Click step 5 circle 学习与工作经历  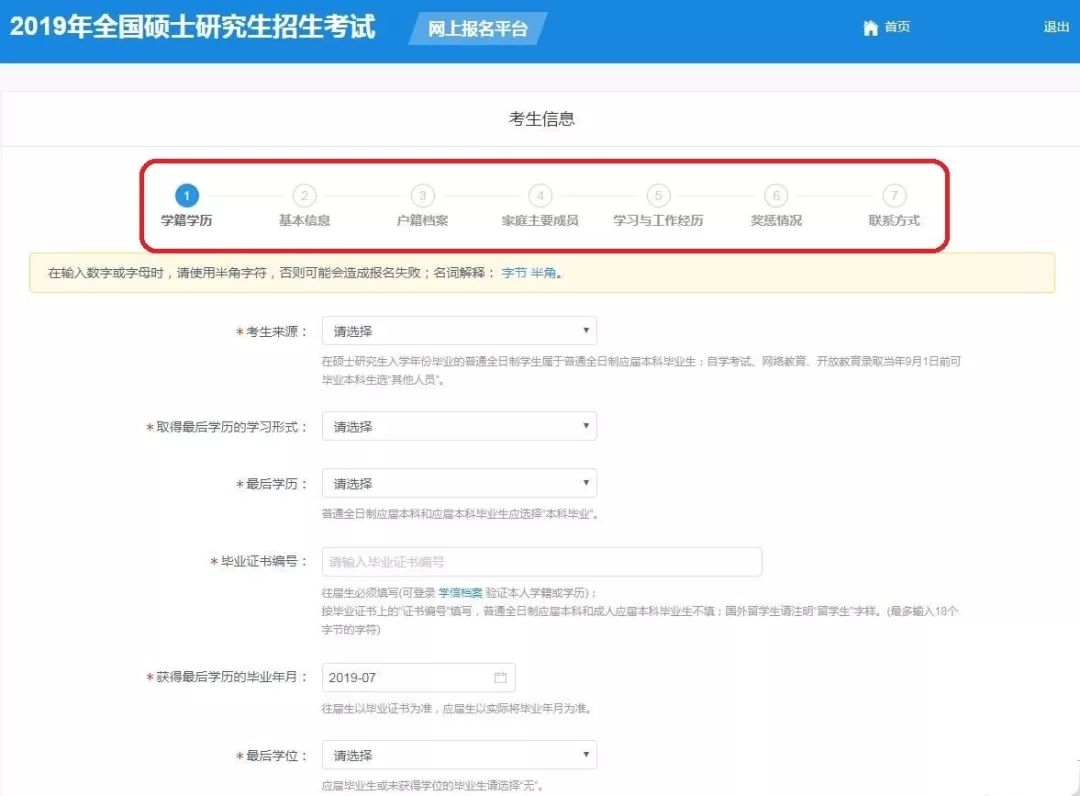[x=658, y=196]
